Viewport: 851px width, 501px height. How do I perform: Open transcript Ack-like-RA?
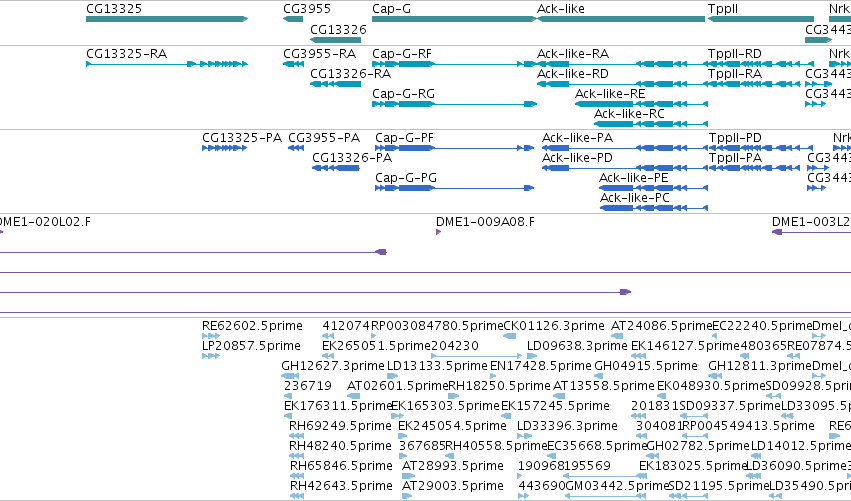(573, 54)
